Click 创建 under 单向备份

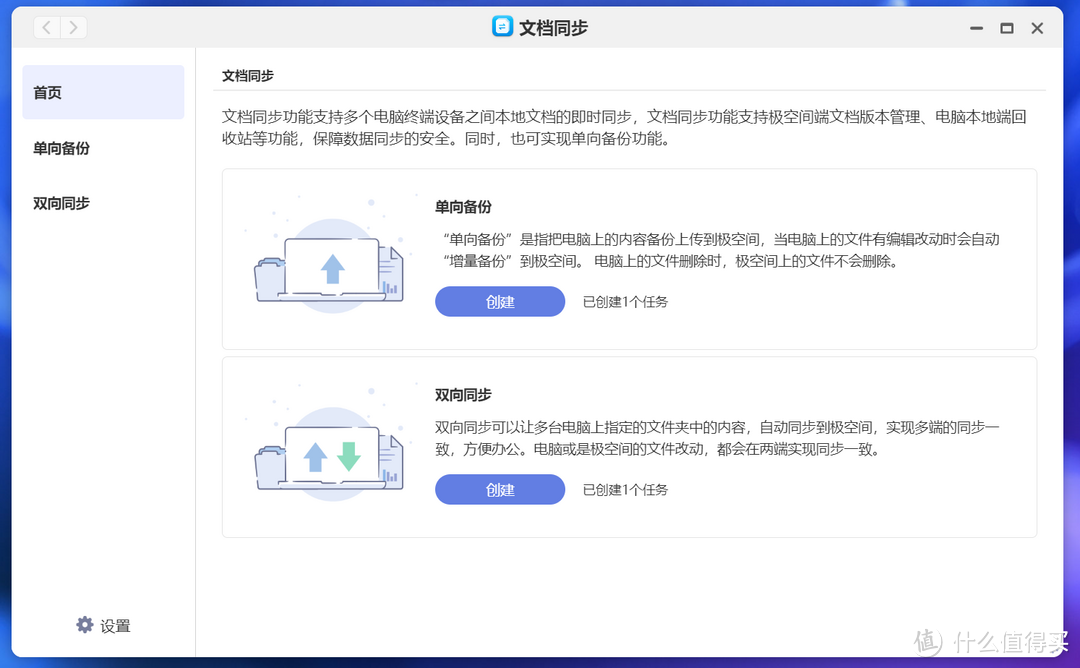500,301
